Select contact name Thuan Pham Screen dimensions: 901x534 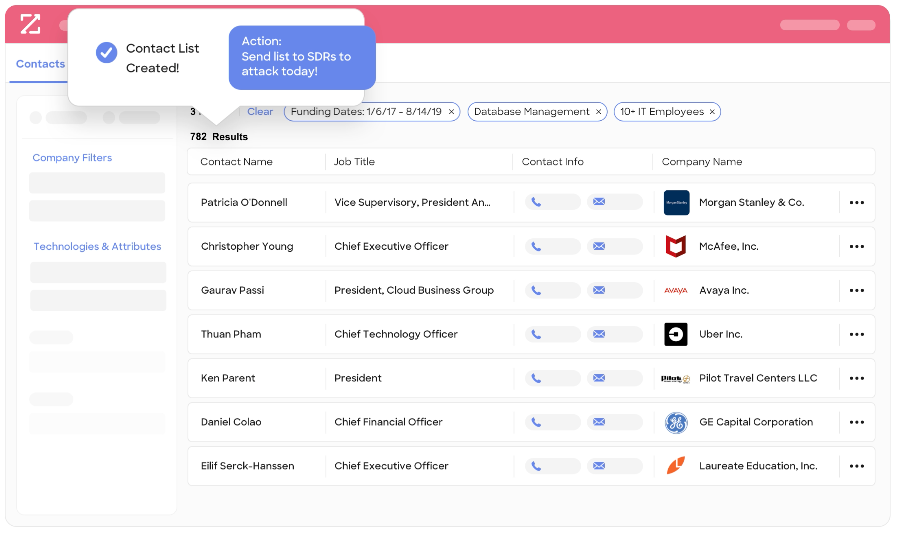231,335
